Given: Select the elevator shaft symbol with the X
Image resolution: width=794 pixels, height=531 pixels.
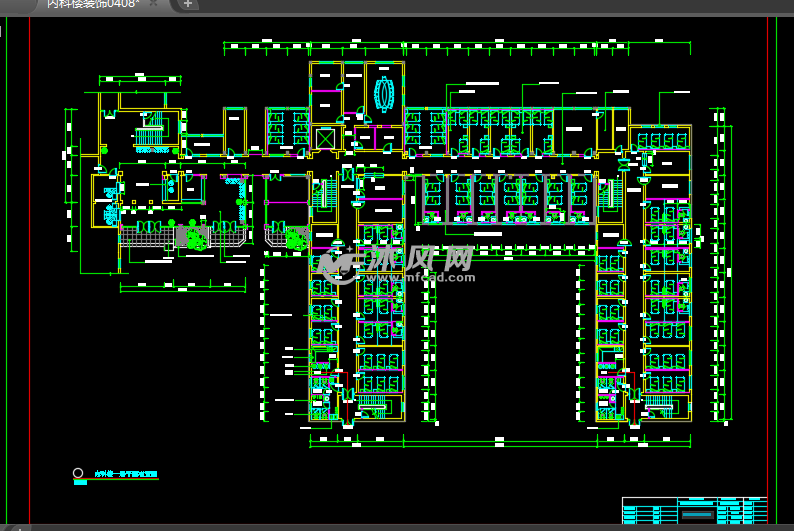Looking at the screenshot, I should click(x=326, y=137).
